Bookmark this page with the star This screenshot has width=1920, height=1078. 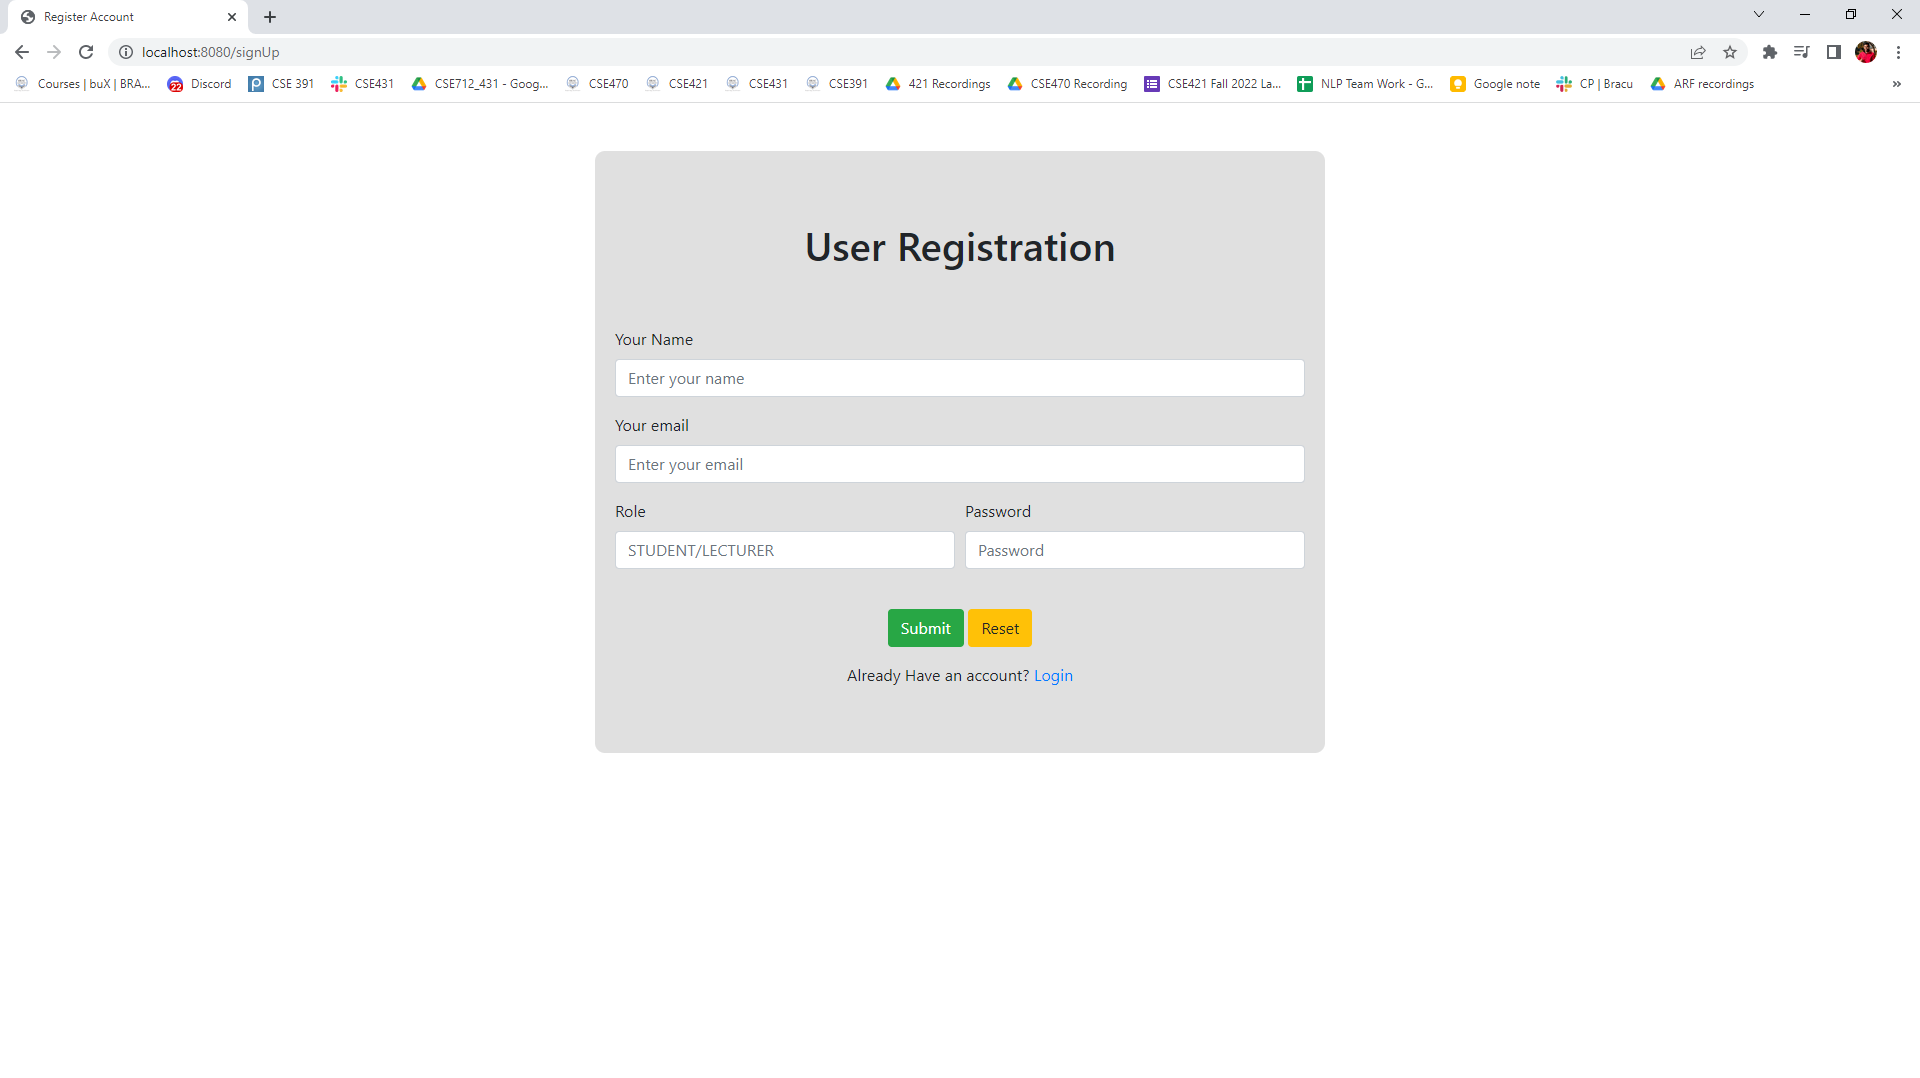coord(1730,52)
